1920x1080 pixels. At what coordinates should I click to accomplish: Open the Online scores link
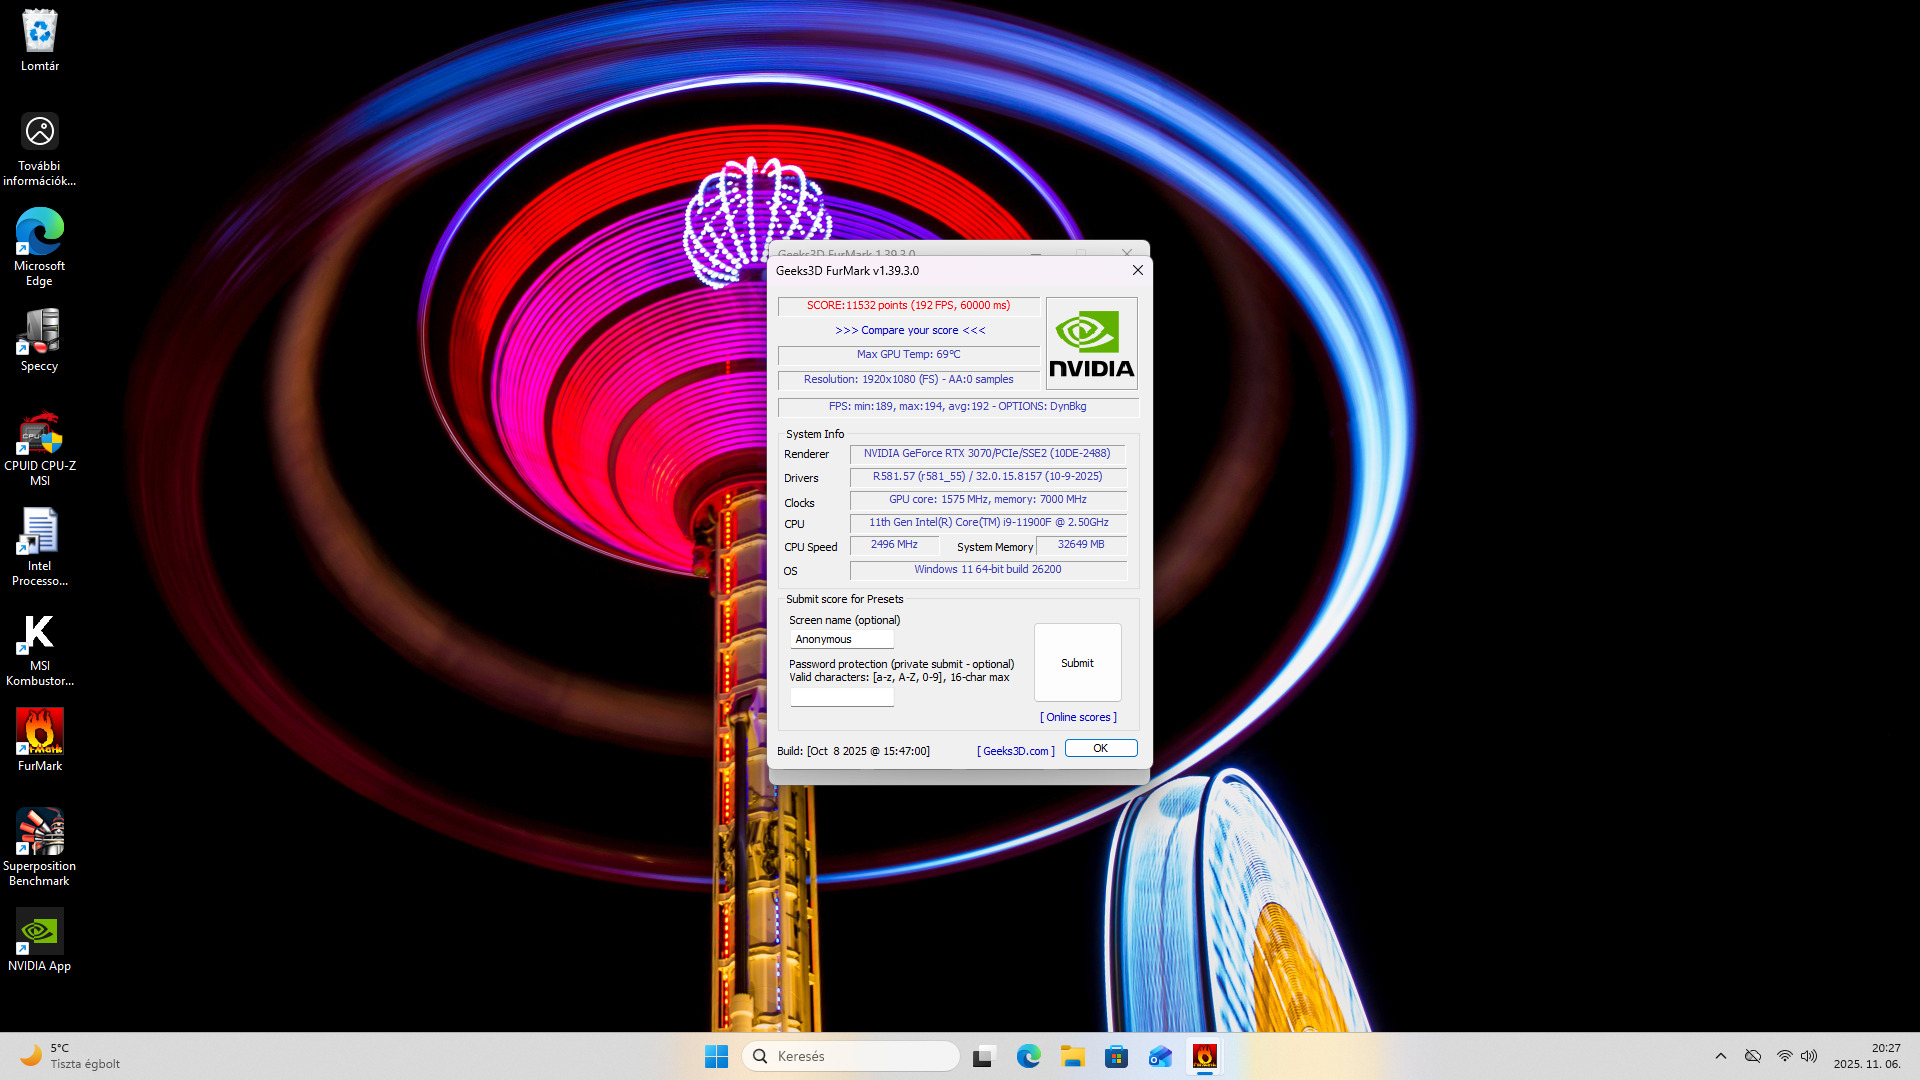pos(1078,717)
